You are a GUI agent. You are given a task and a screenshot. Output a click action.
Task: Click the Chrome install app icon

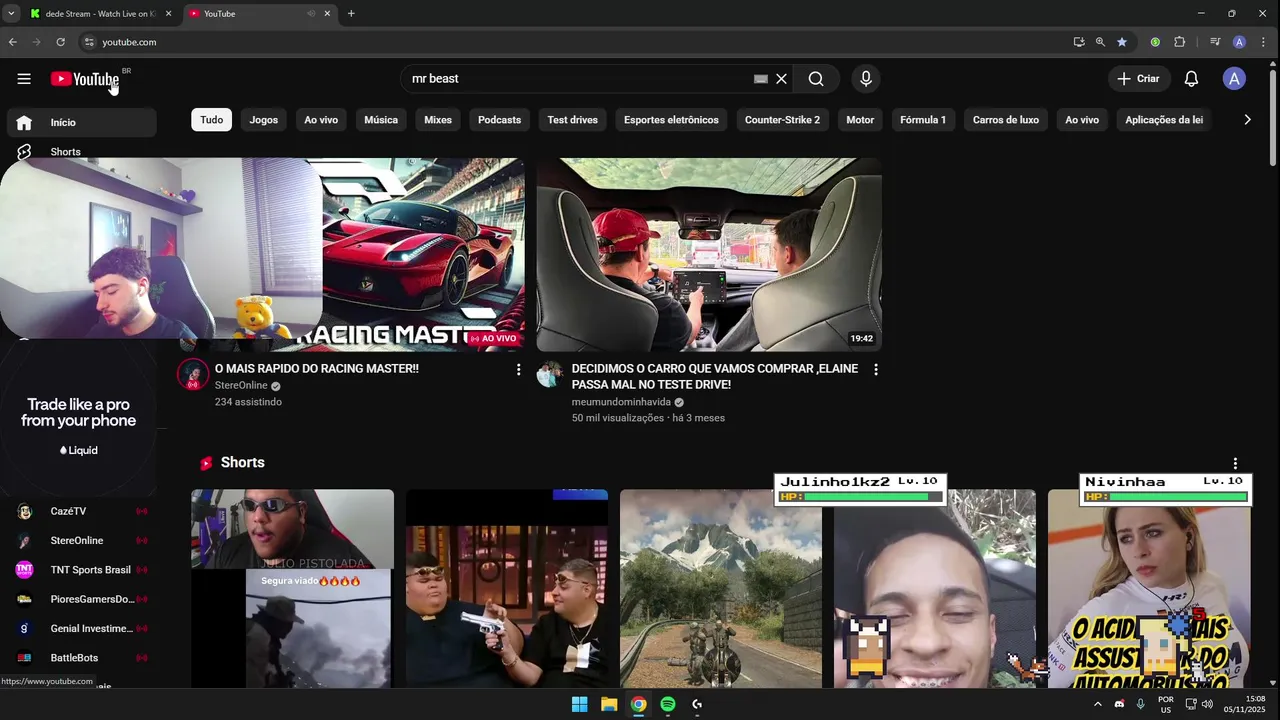pos(1079,42)
